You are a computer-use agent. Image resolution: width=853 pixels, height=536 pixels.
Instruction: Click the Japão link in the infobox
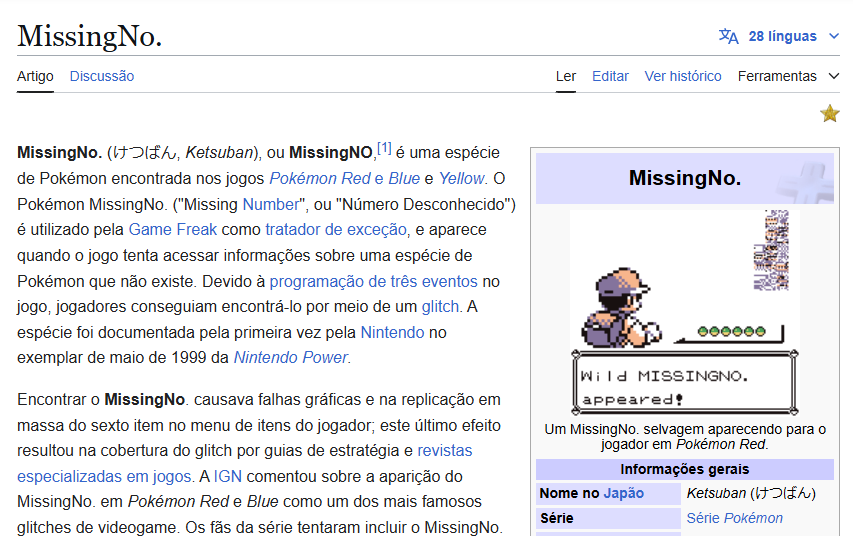tap(623, 493)
